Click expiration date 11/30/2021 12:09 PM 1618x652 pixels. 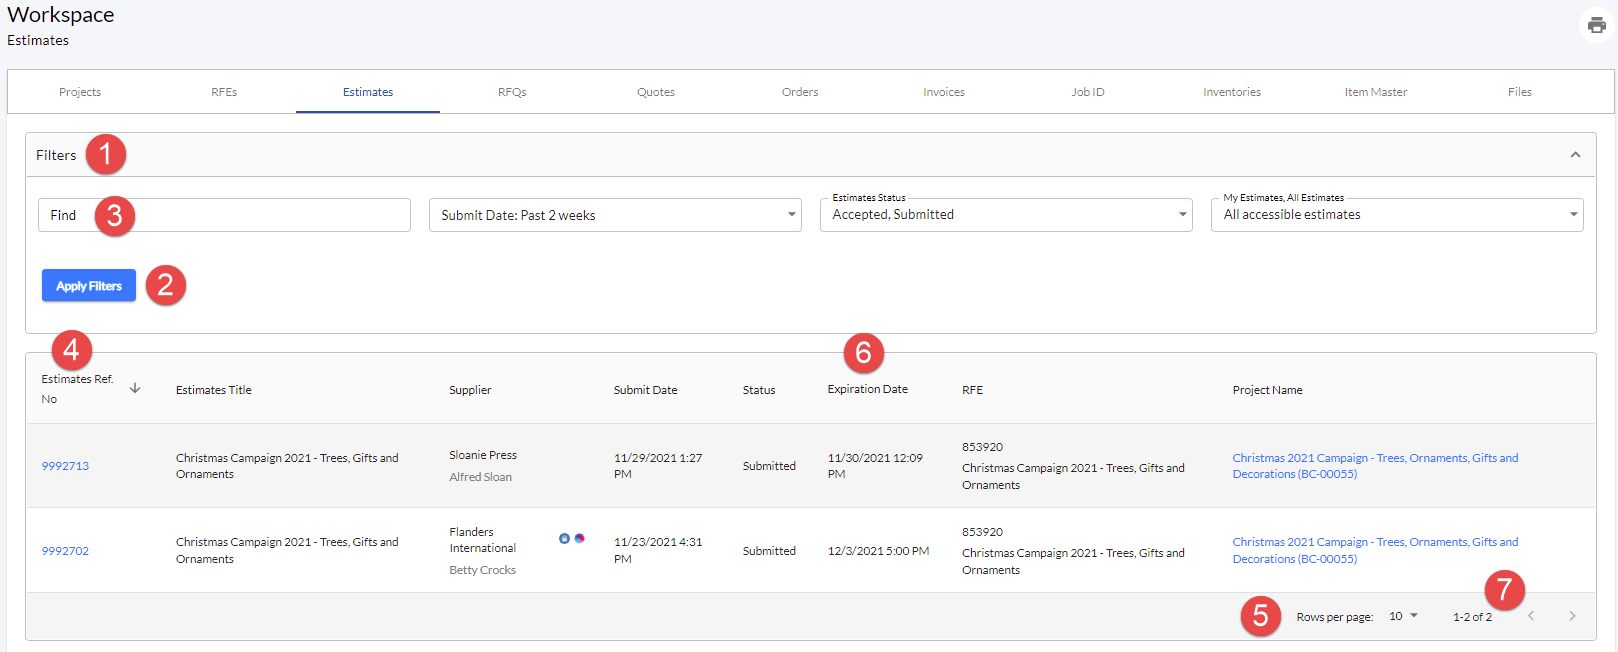click(x=875, y=466)
